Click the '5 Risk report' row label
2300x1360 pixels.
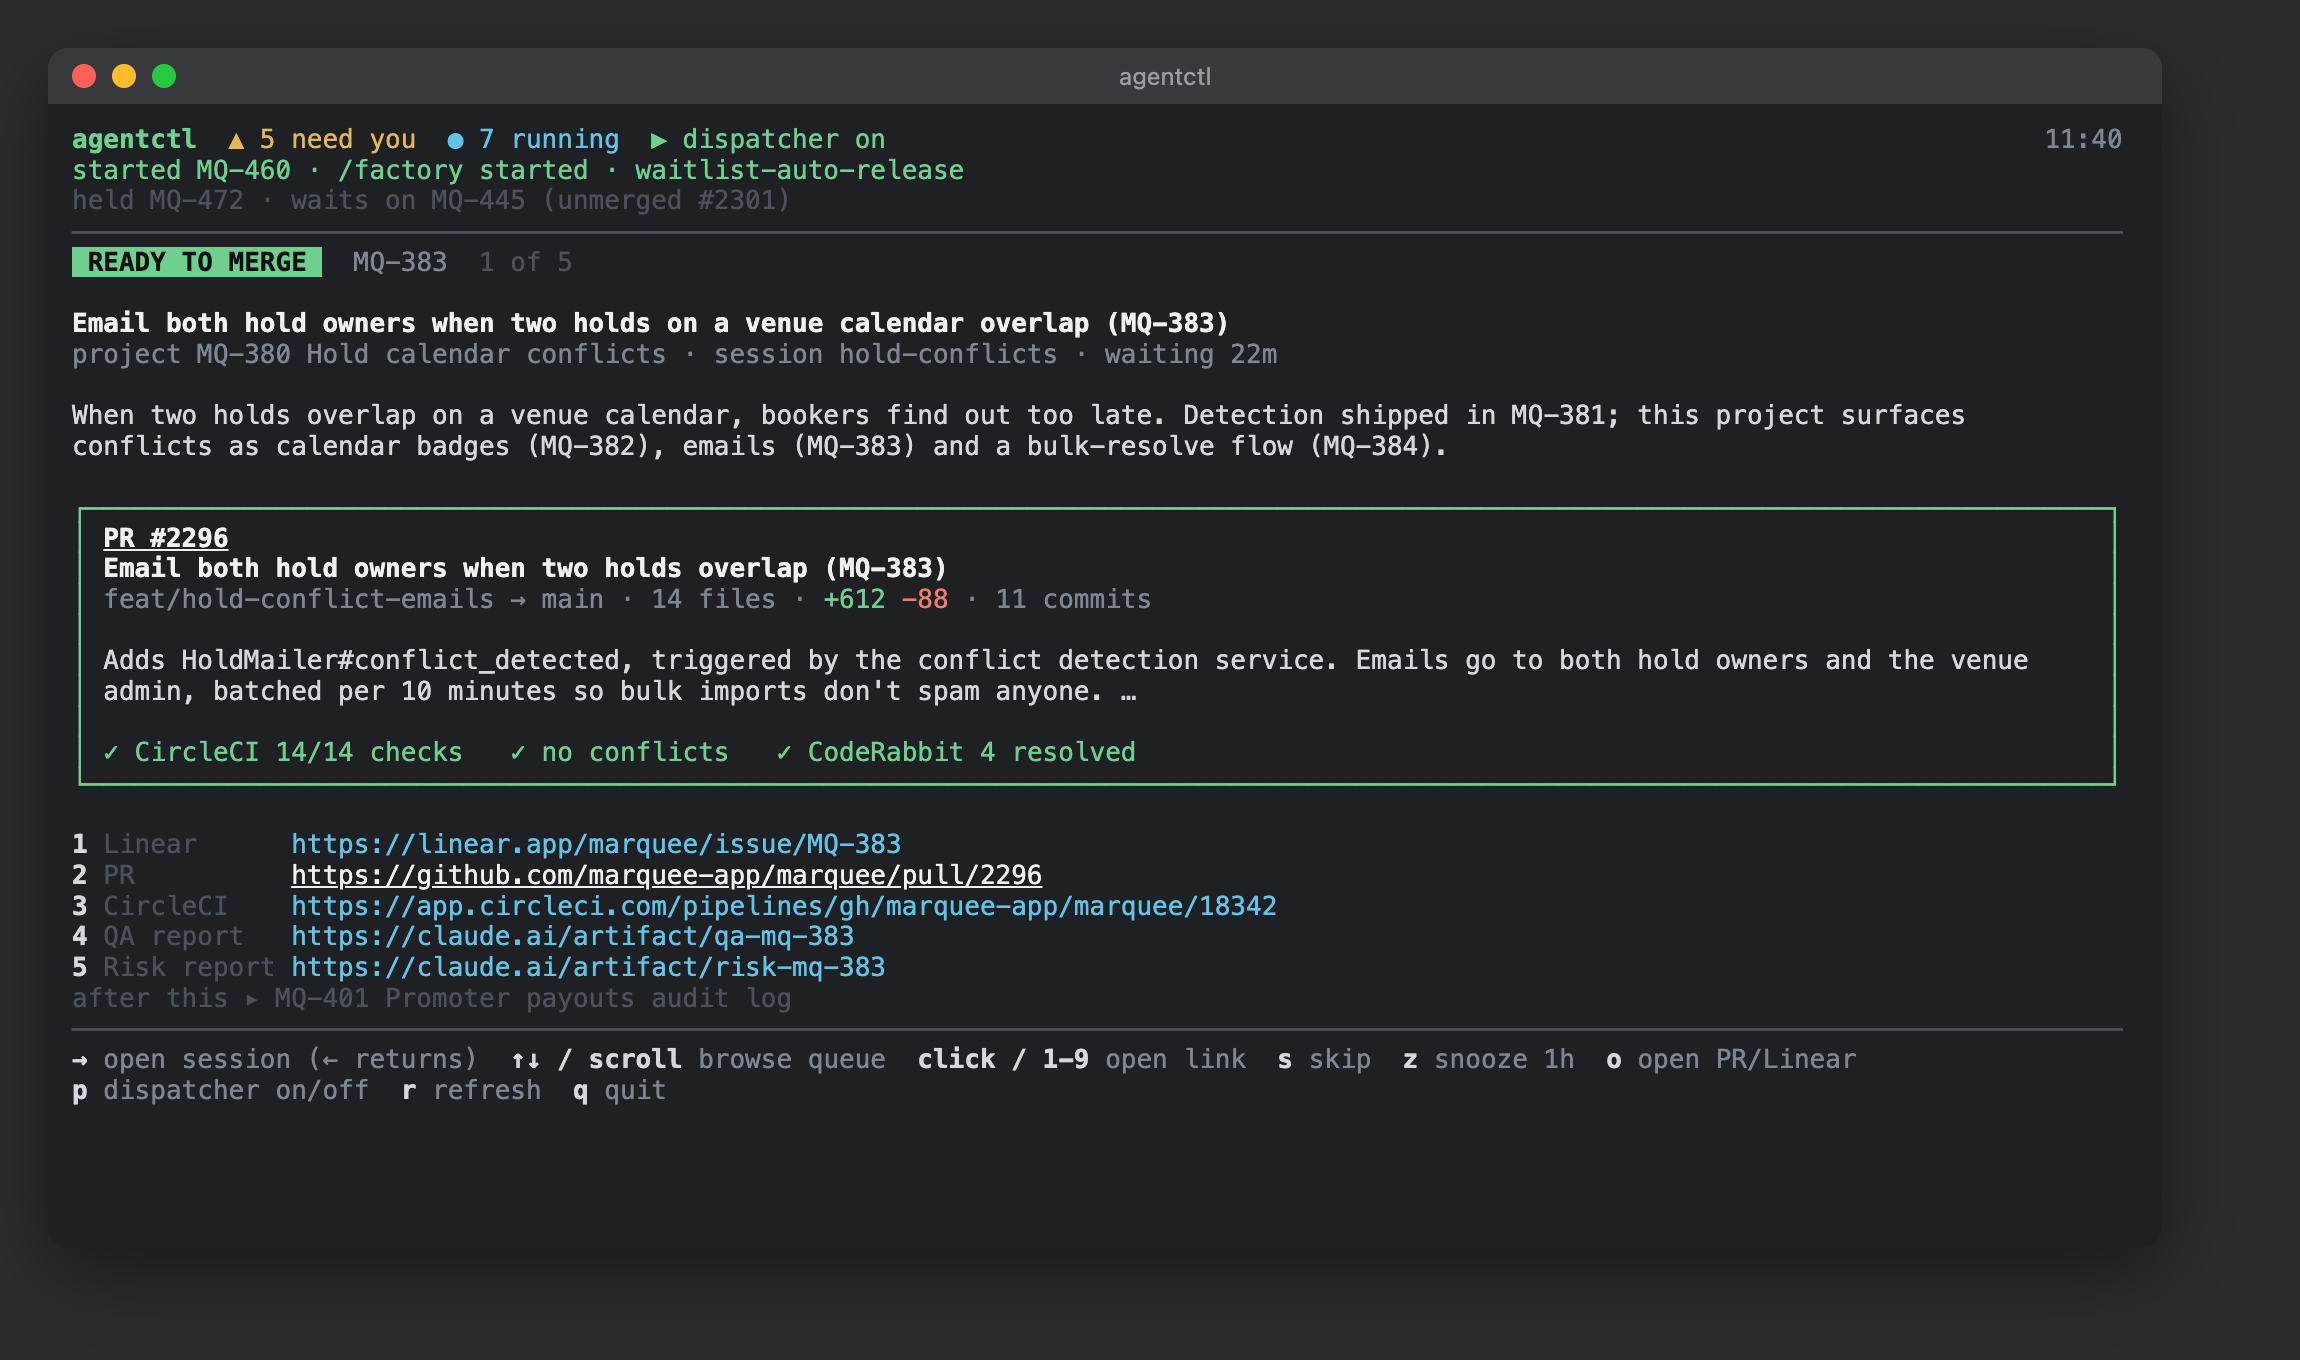(173, 967)
